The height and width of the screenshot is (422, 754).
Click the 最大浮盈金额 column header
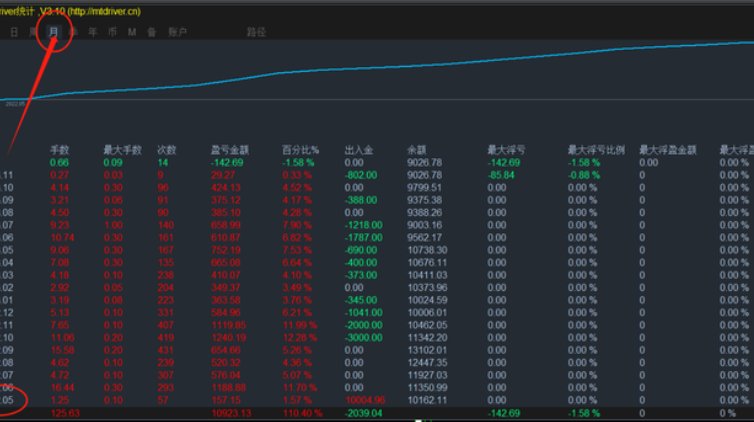pos(667,150)
